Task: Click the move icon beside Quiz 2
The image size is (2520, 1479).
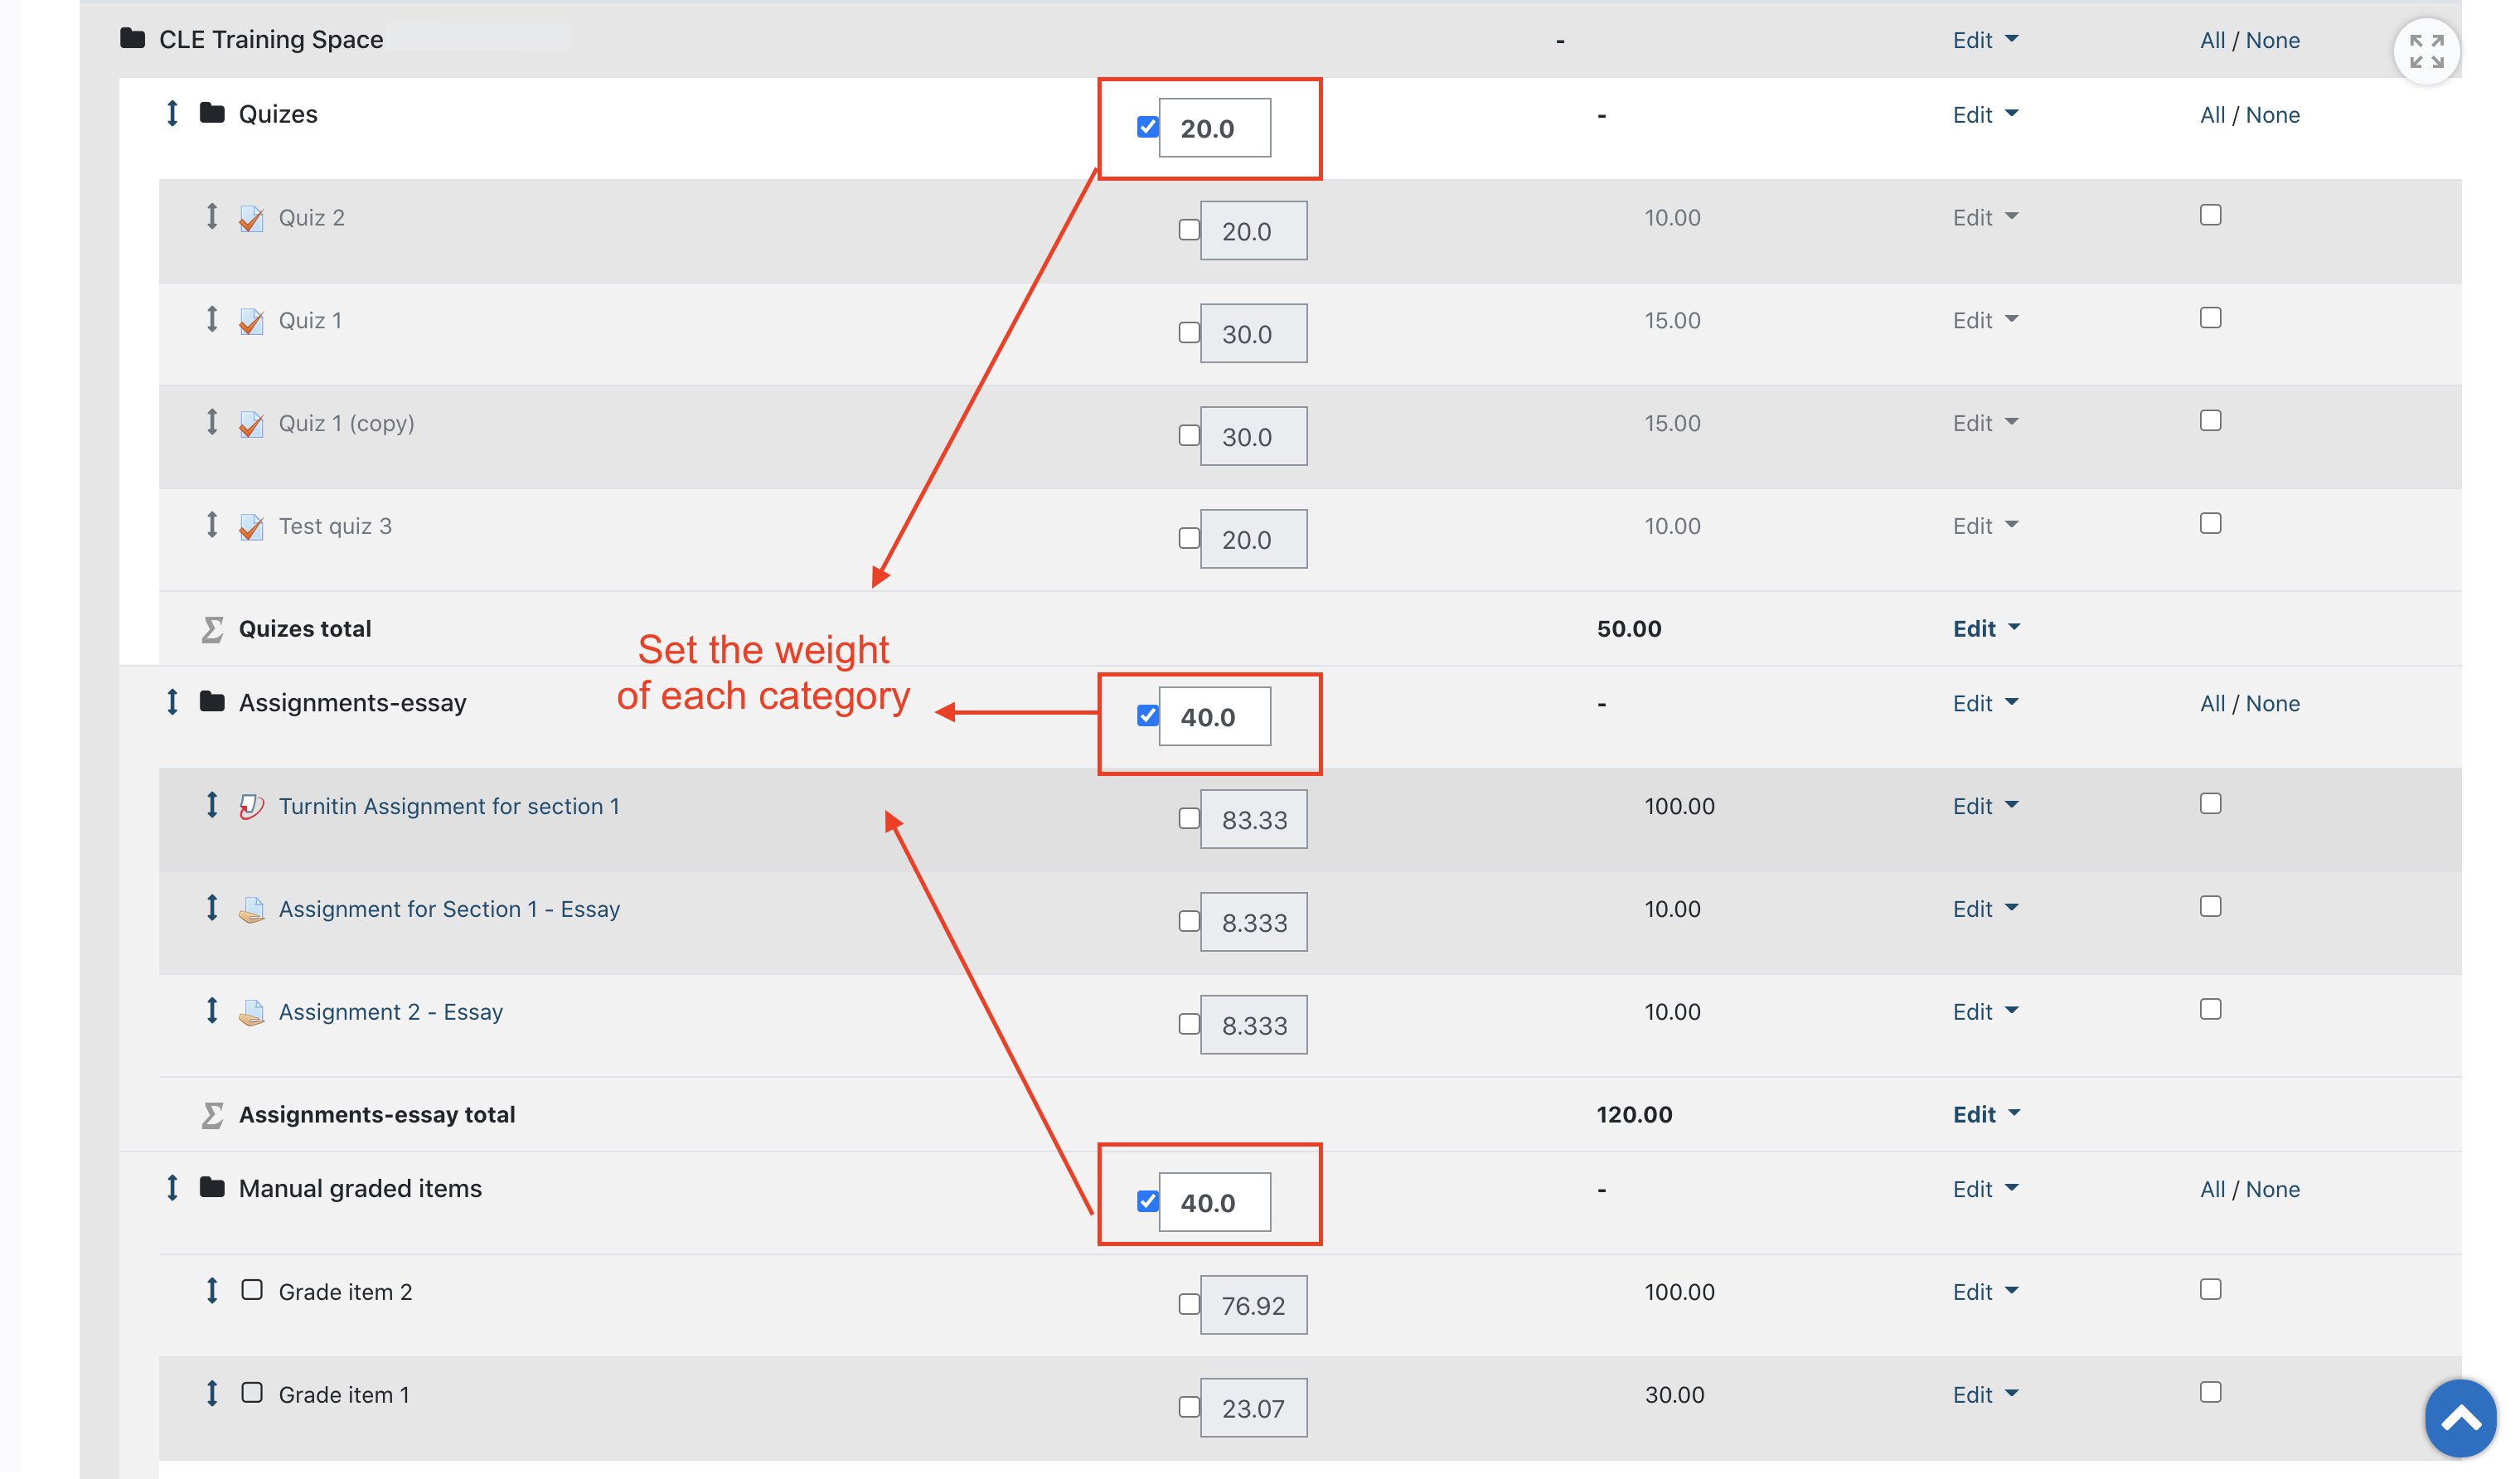Action: coord(212,216)
